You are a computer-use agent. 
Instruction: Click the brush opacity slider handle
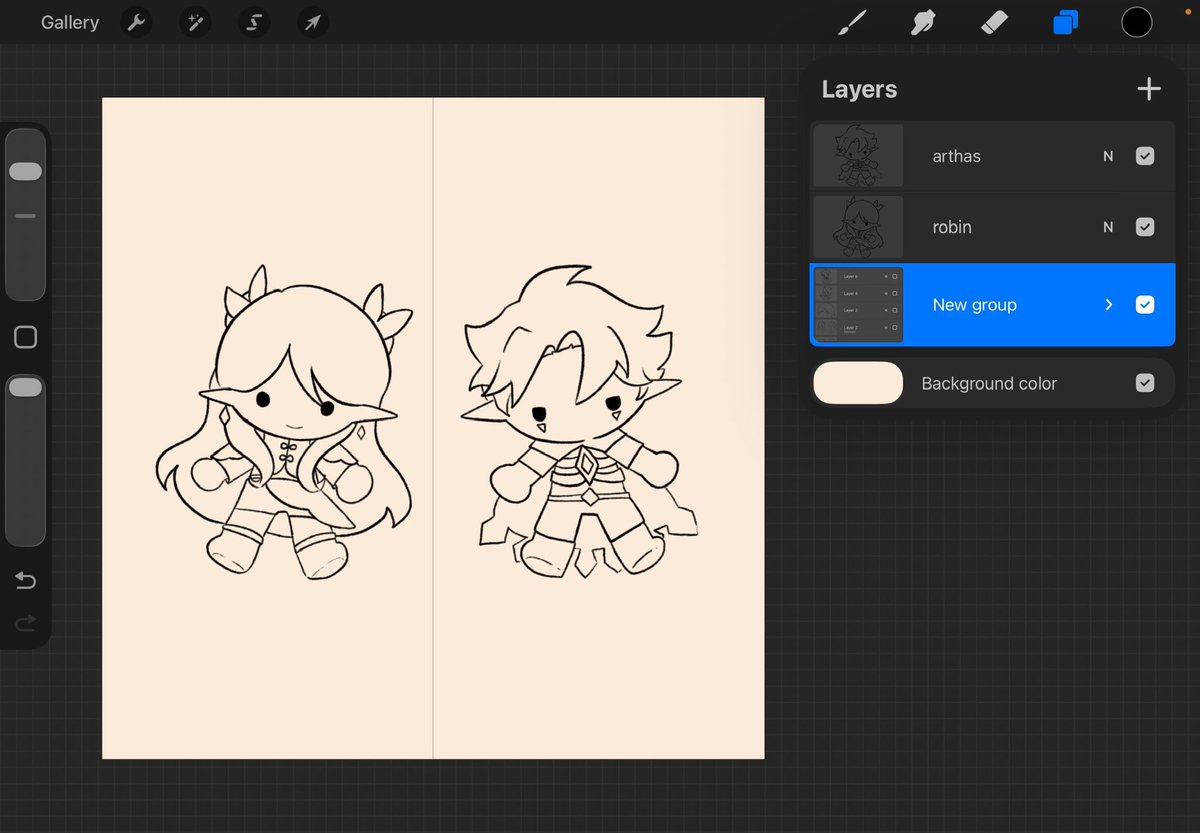tap(25, 387)
